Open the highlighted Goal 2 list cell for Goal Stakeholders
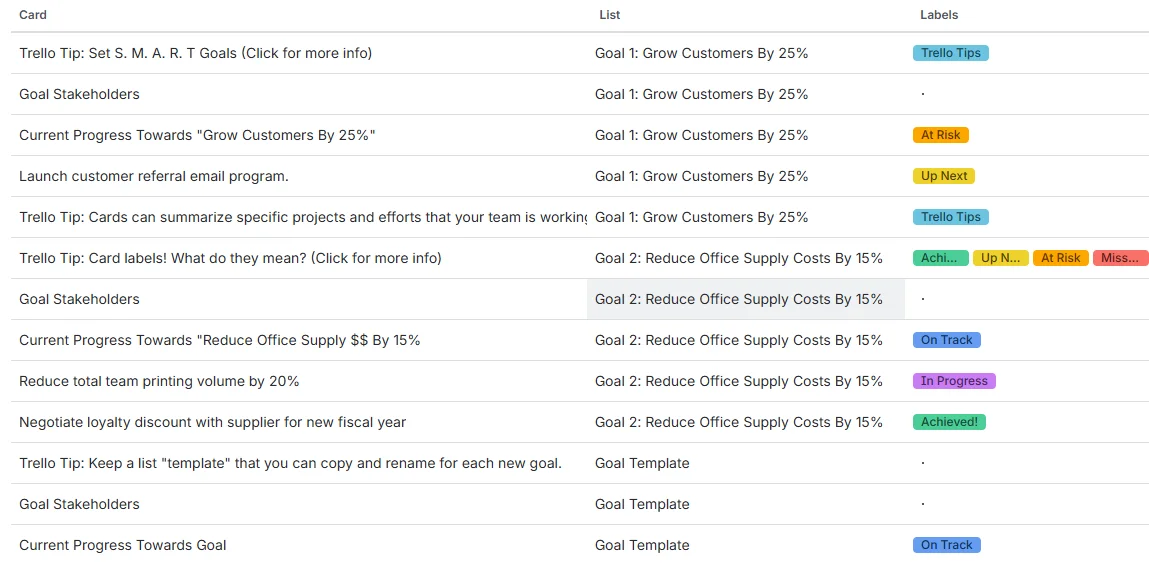 [738, 299]
